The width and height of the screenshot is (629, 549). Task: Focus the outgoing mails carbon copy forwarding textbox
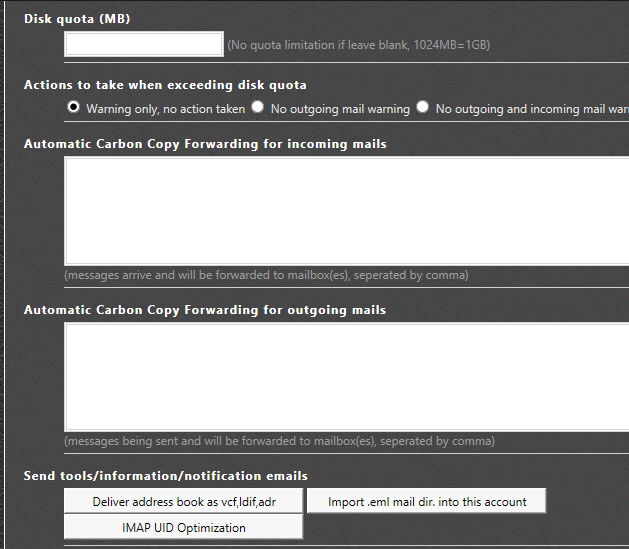(x=346, y=376)
